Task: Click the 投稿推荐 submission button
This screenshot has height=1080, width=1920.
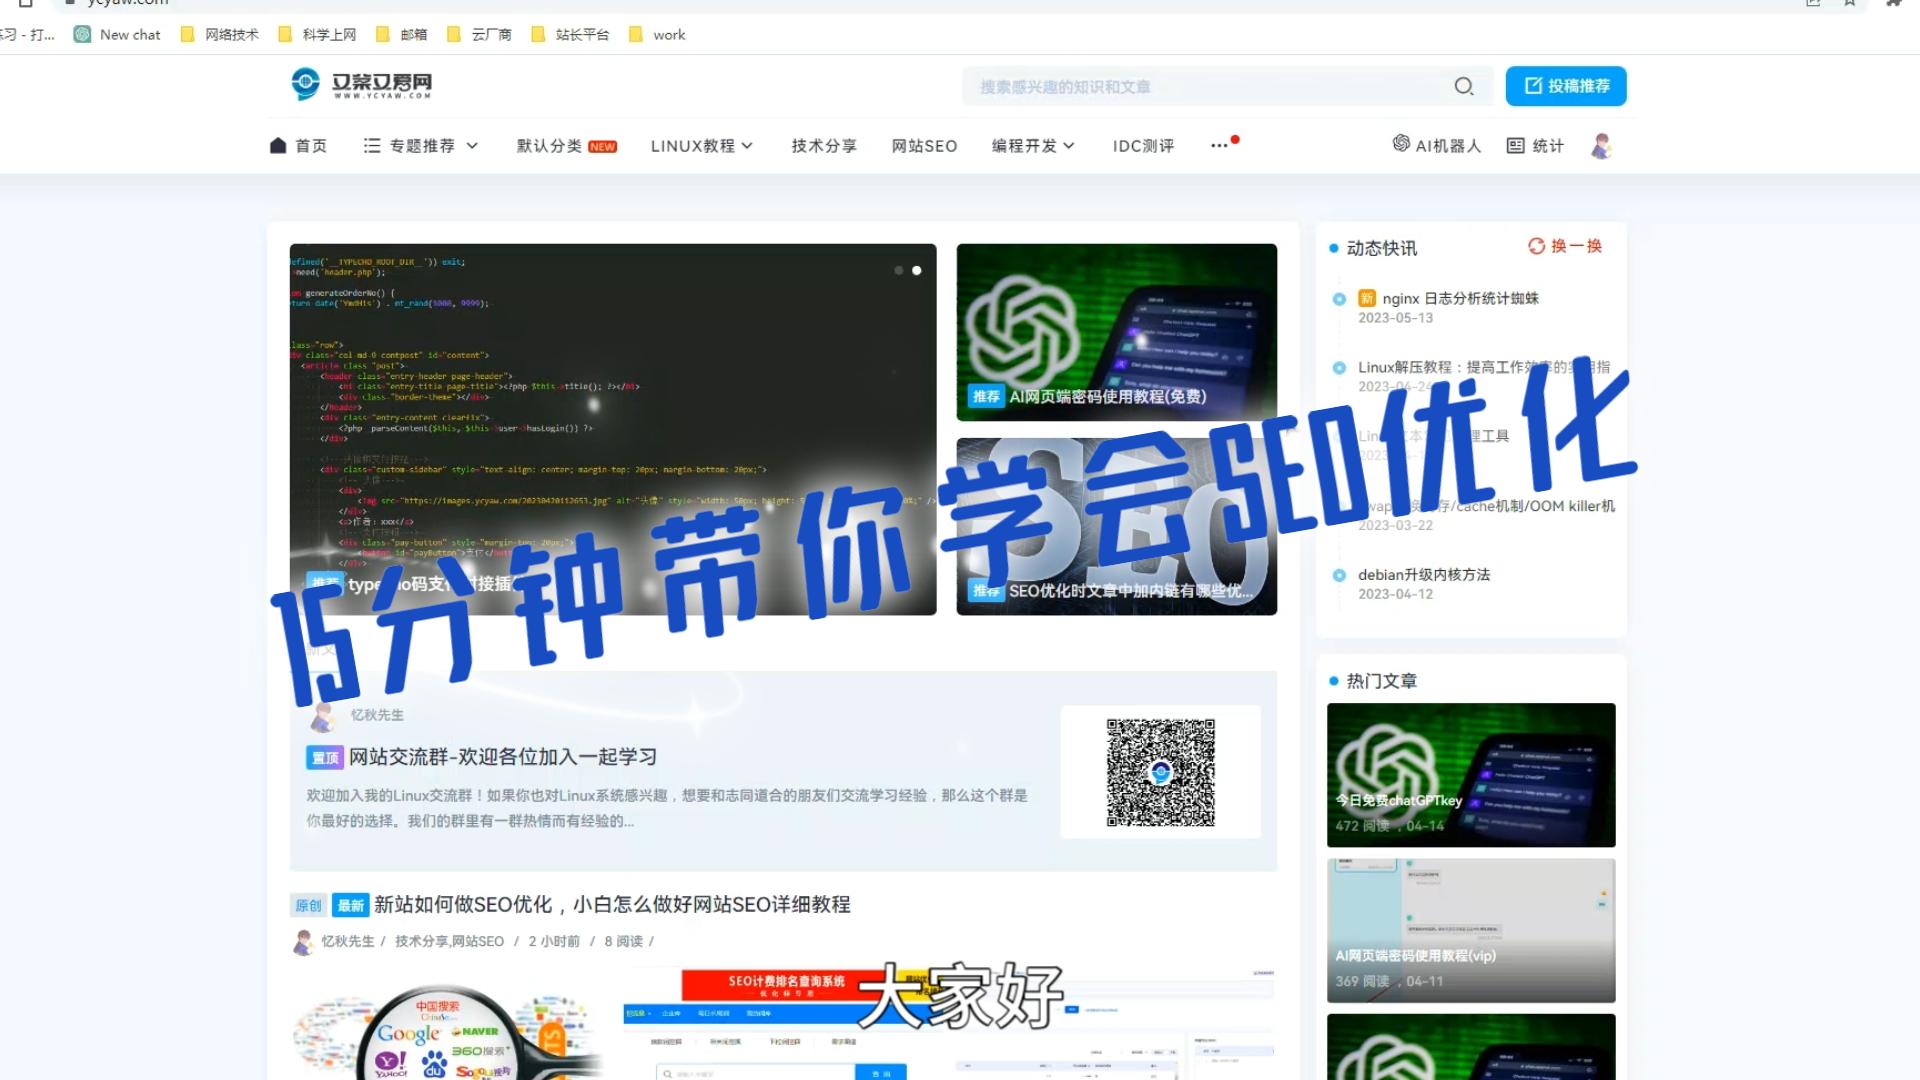Action: click(x=1567, y=86)
